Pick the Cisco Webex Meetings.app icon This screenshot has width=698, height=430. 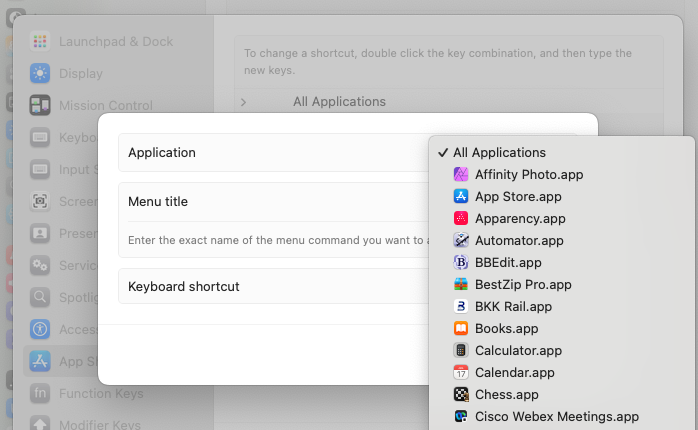pyautogui.click(x=461, y=417)
